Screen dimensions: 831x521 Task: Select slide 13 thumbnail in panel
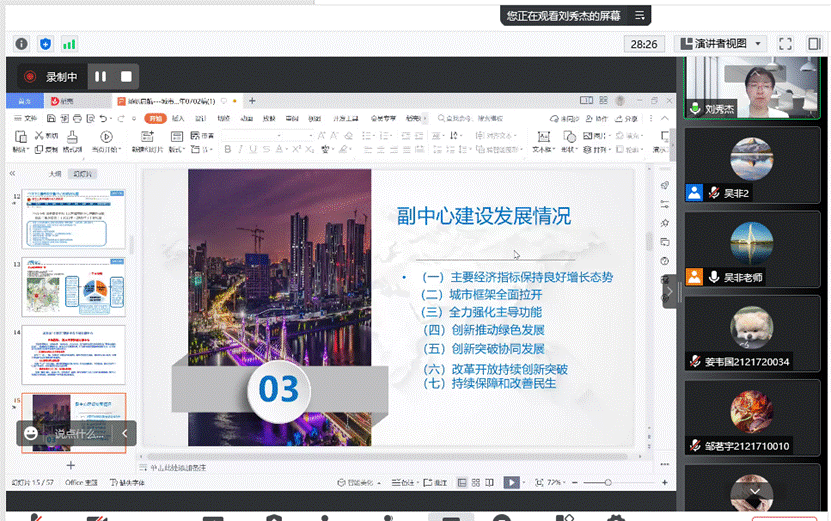(74, 285)
